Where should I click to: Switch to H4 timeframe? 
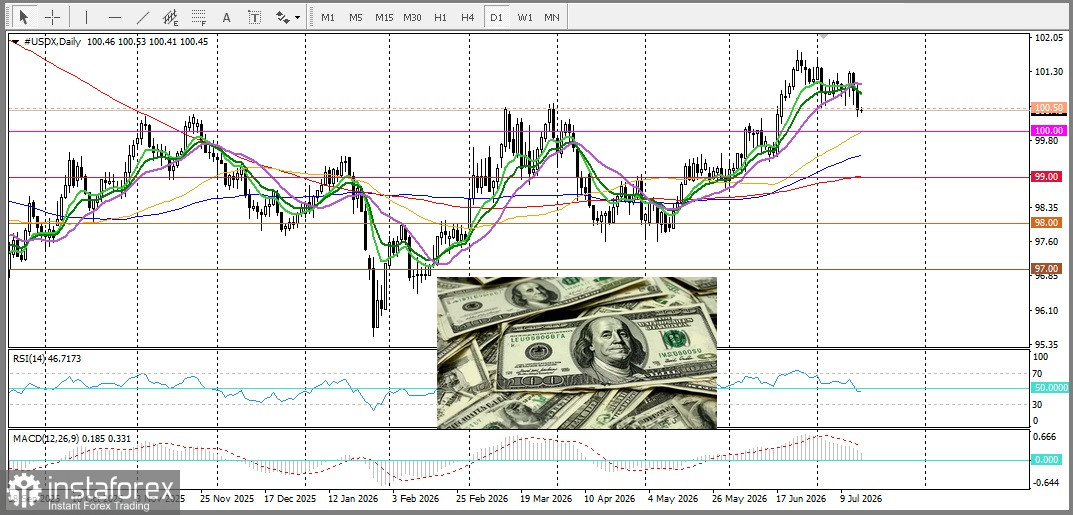[467, 17]
